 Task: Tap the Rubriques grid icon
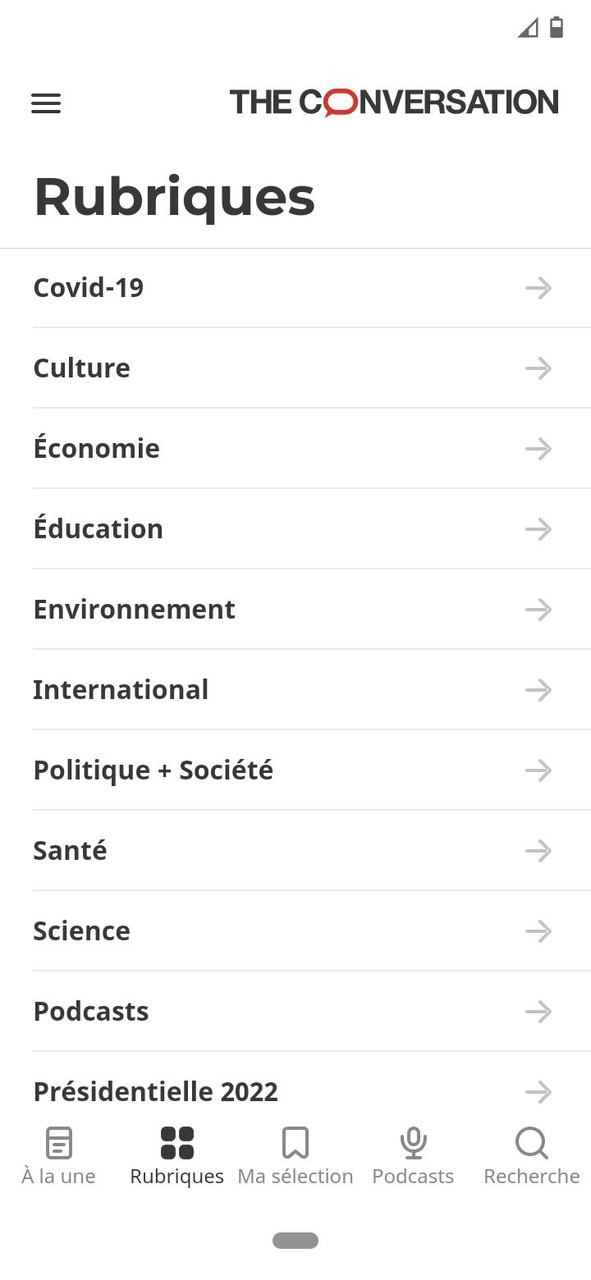click(176, 1141)
